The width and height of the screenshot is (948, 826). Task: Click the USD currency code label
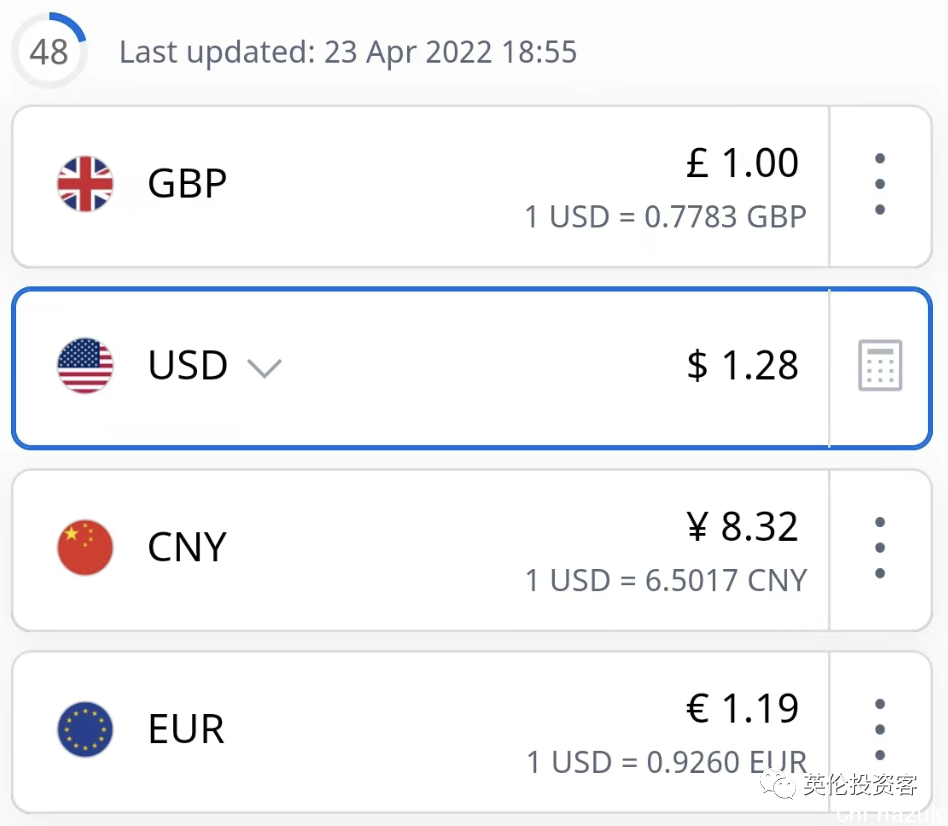(x=187, y=365)
